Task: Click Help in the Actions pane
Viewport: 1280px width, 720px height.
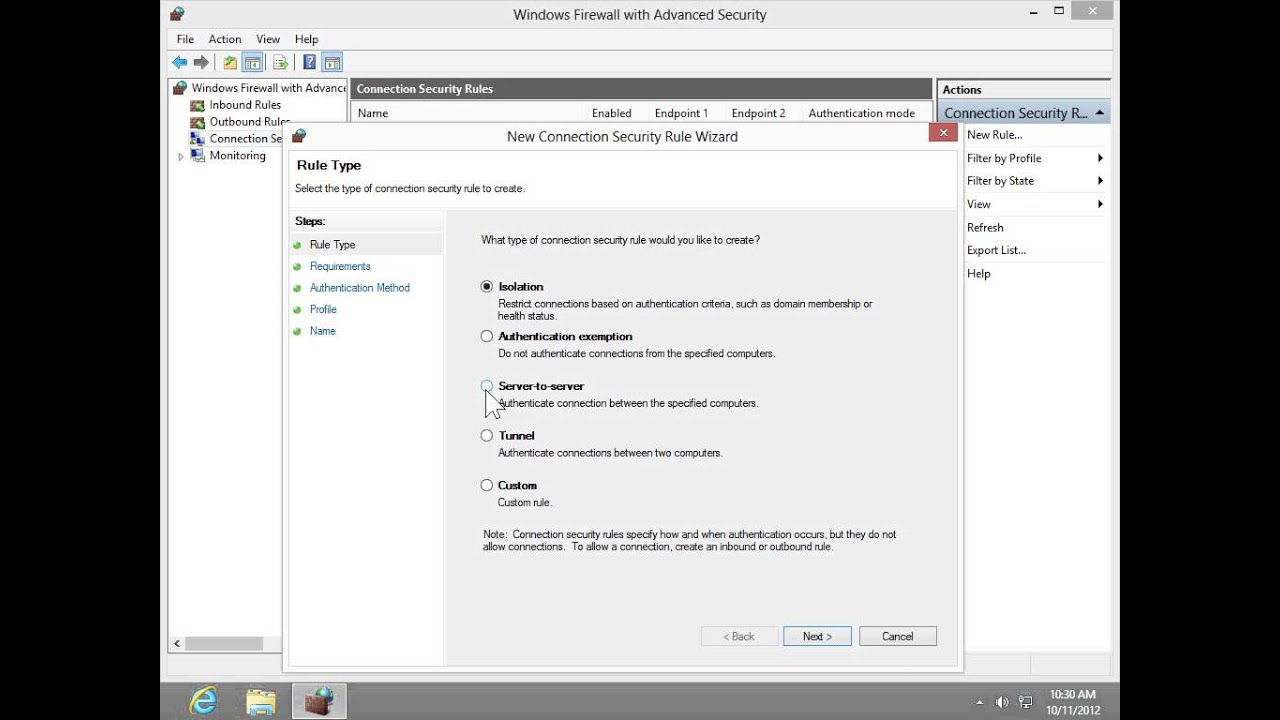Action: (978, 273)
